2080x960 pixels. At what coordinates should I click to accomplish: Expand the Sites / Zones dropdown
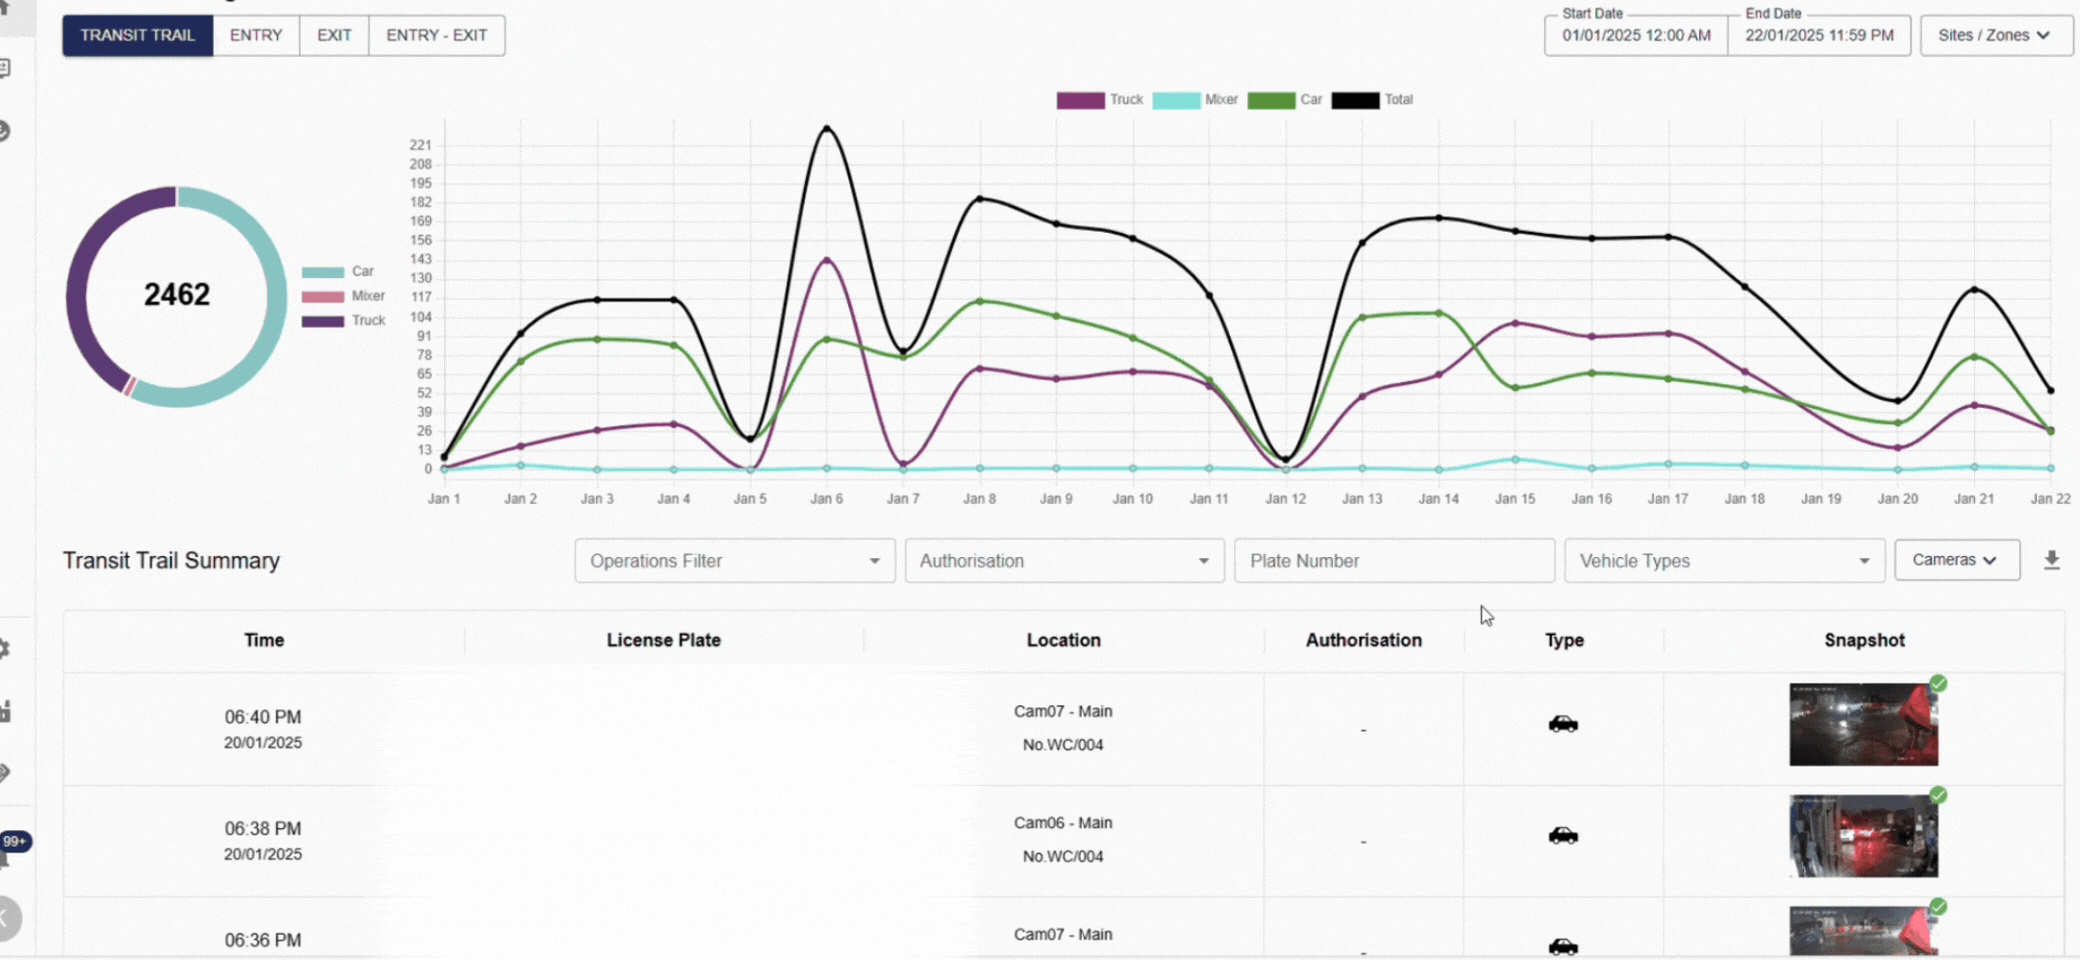pyautogui.click(x=1995, y=35)
